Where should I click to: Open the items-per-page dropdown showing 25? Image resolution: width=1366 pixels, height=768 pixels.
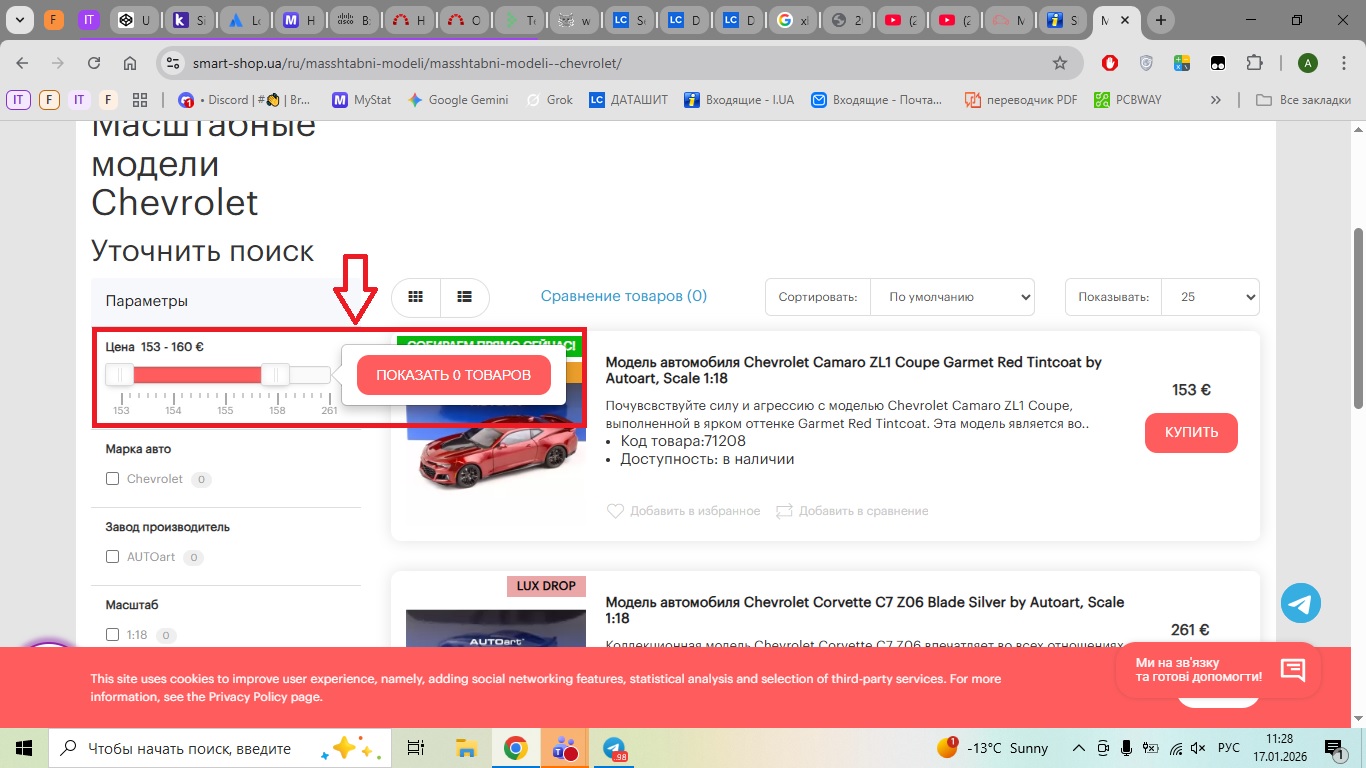tap(1210, 297)
